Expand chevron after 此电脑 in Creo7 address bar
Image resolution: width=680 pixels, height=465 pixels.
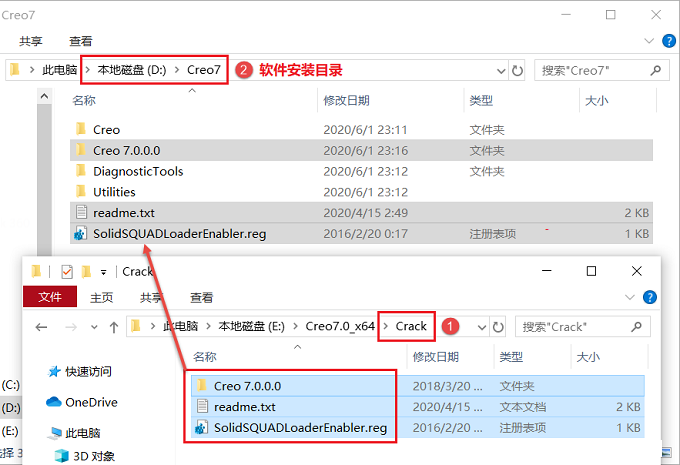pos(87,70)
